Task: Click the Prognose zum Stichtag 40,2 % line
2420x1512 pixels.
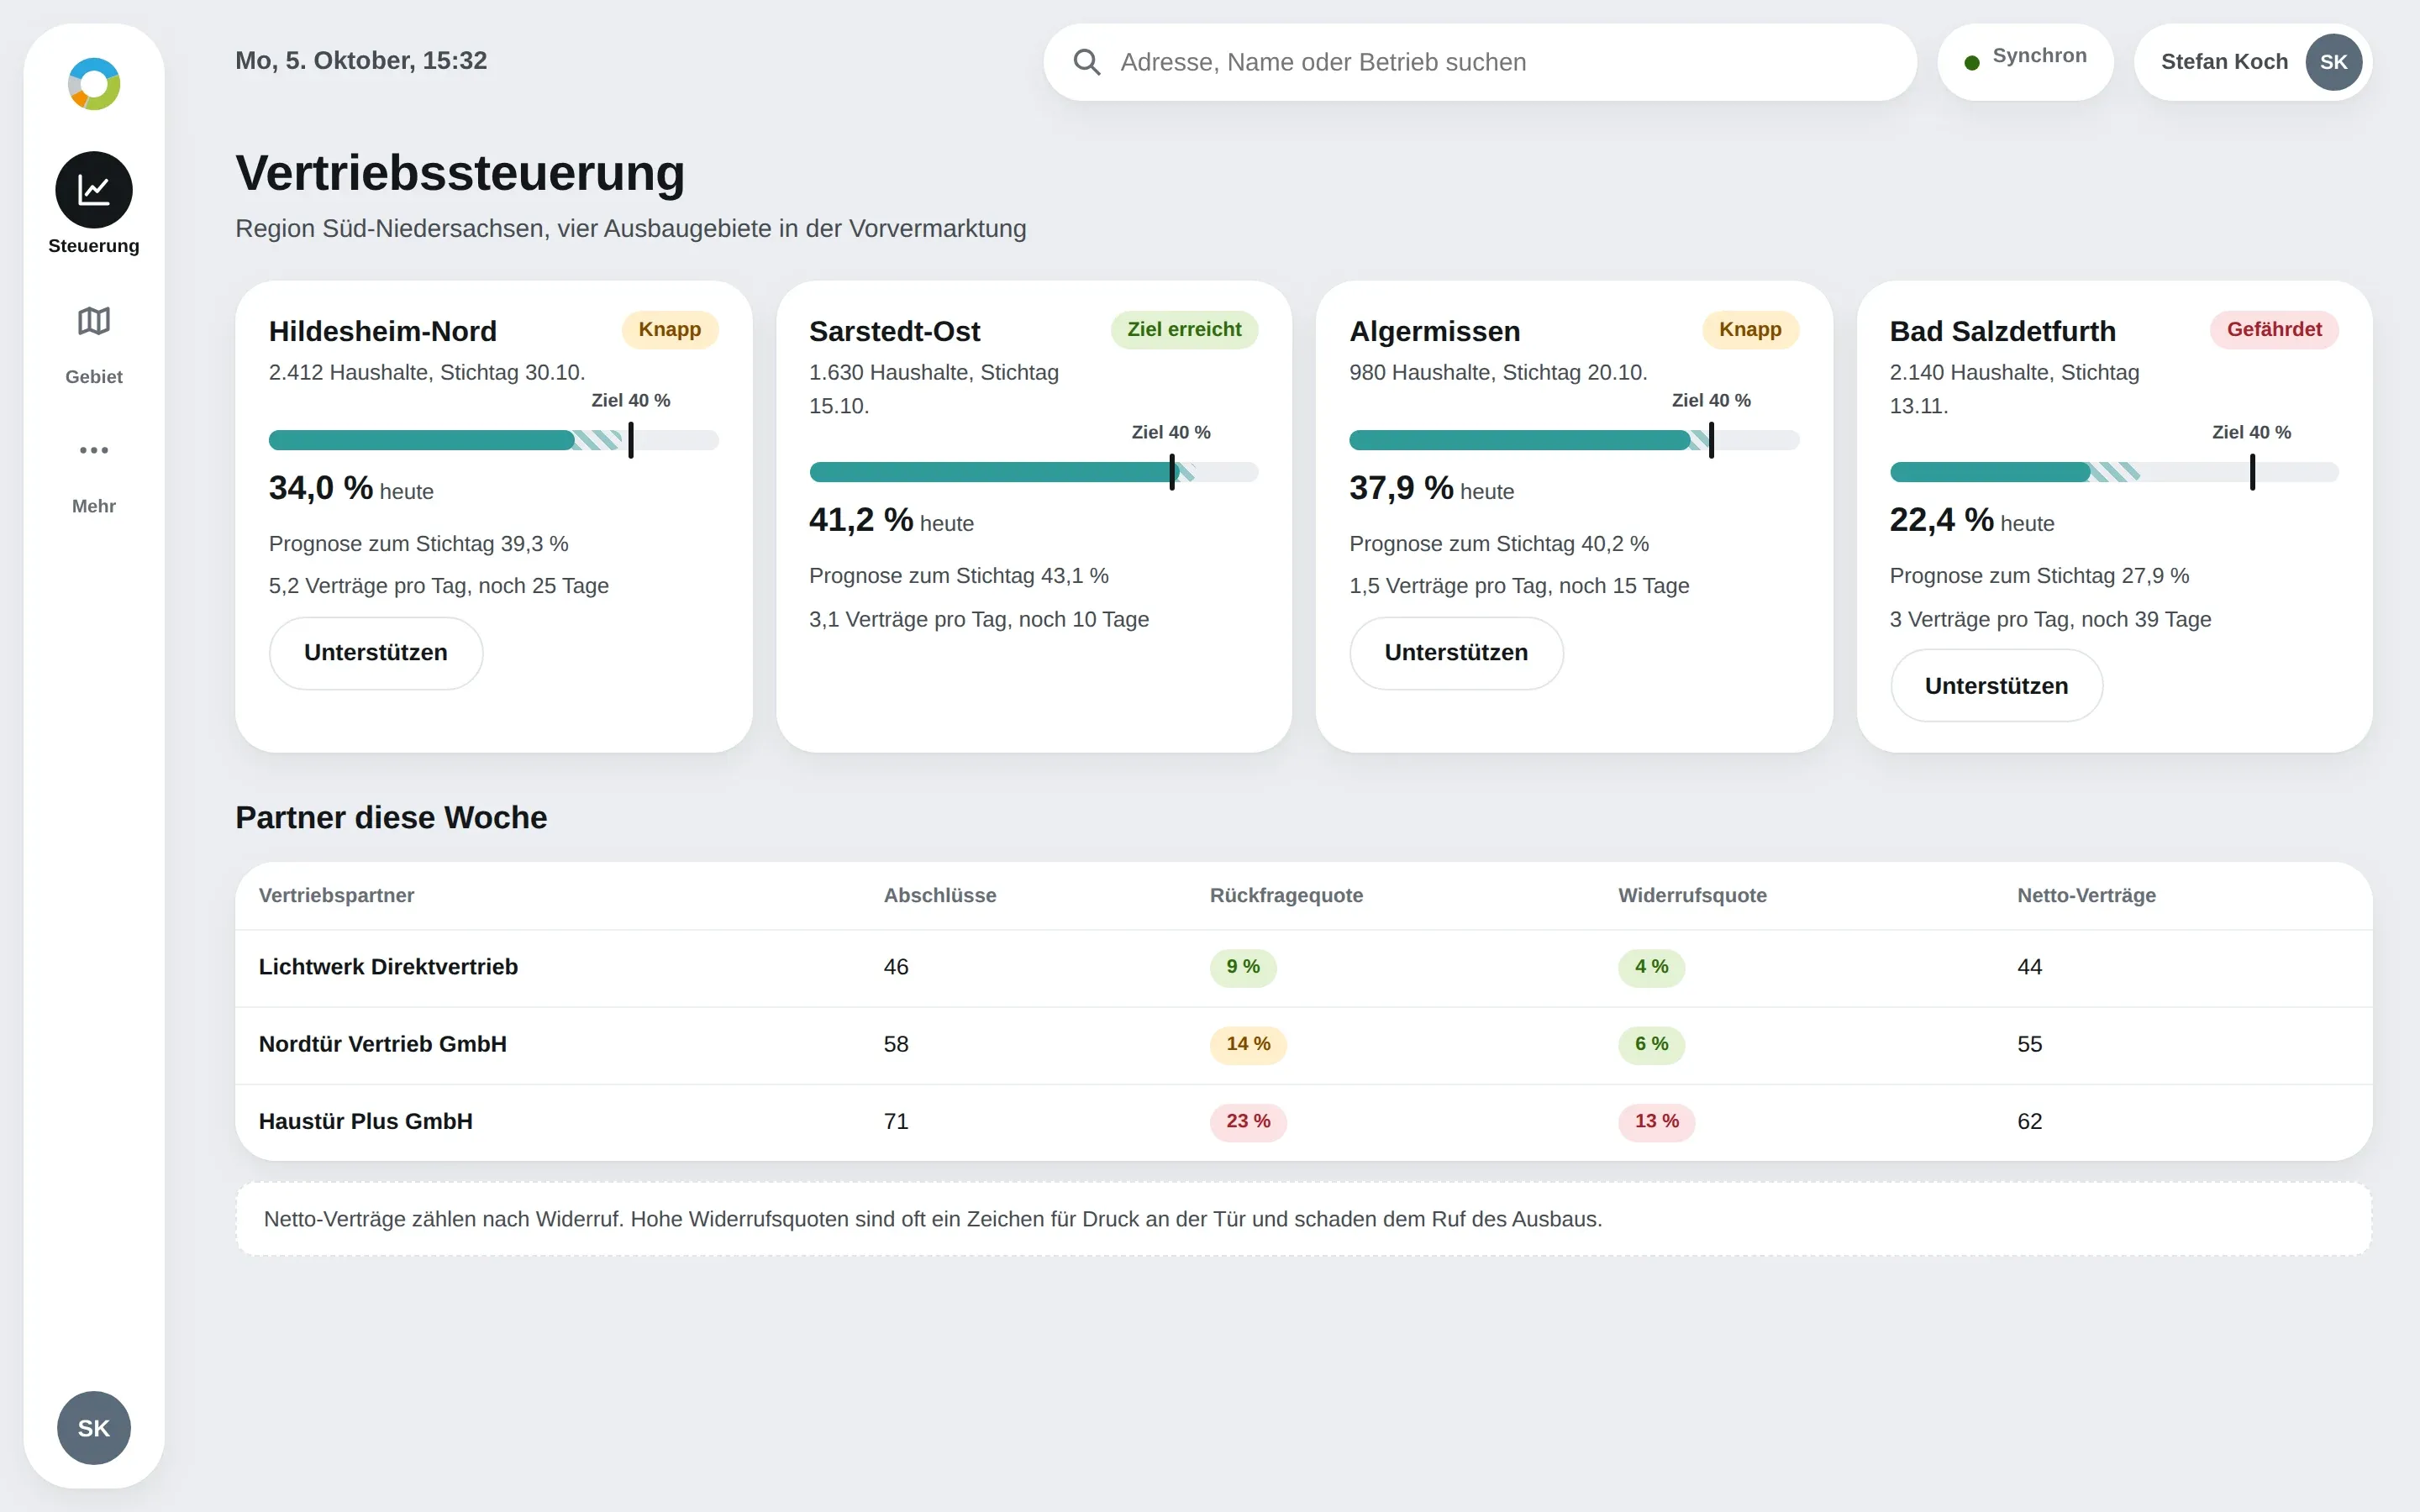Action: pos(1498,544)
